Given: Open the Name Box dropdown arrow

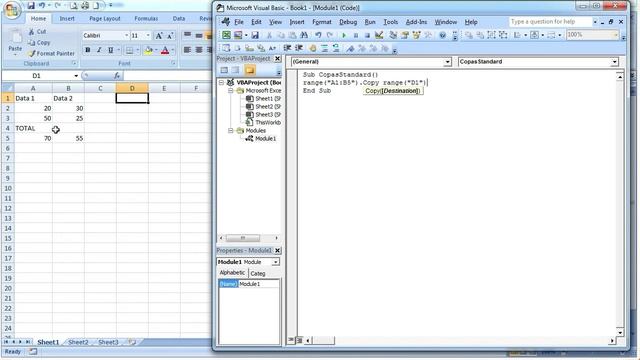Looking at the screenshot, I should tap(76, 76).
